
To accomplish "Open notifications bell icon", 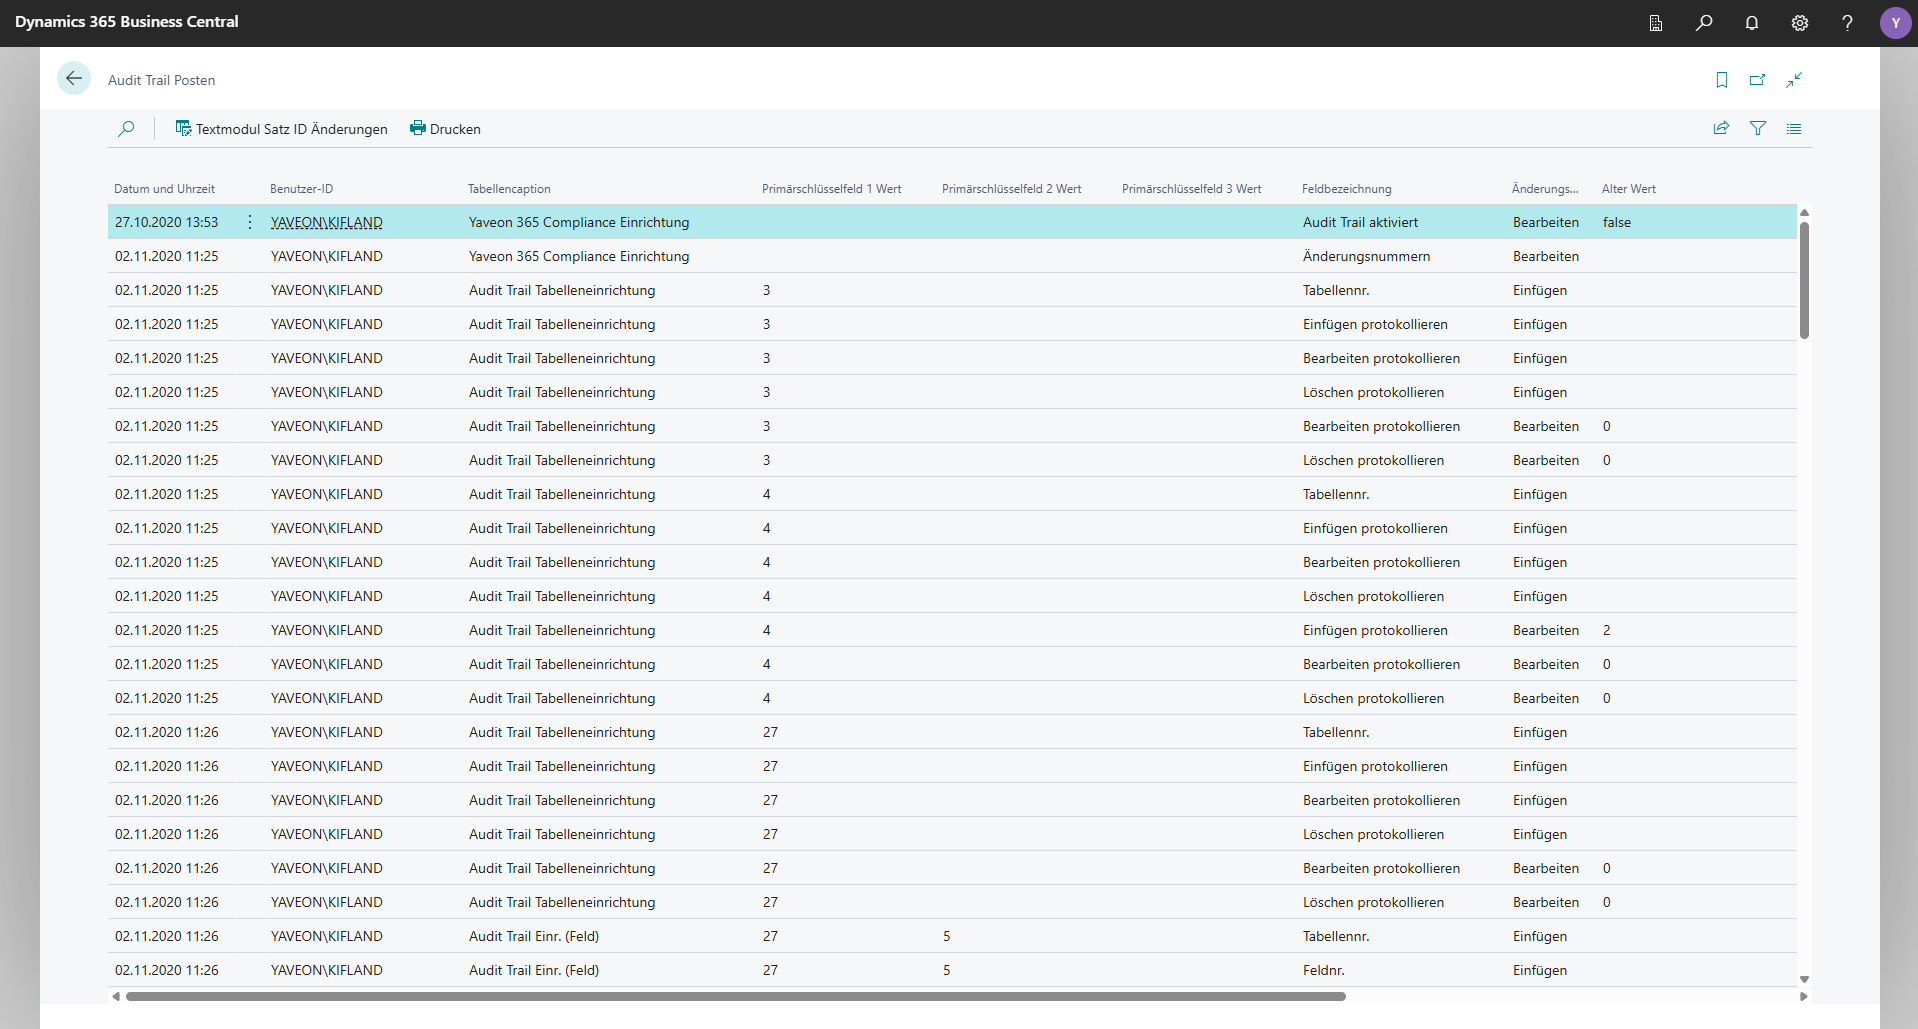I will click(x=1752, y=22).
